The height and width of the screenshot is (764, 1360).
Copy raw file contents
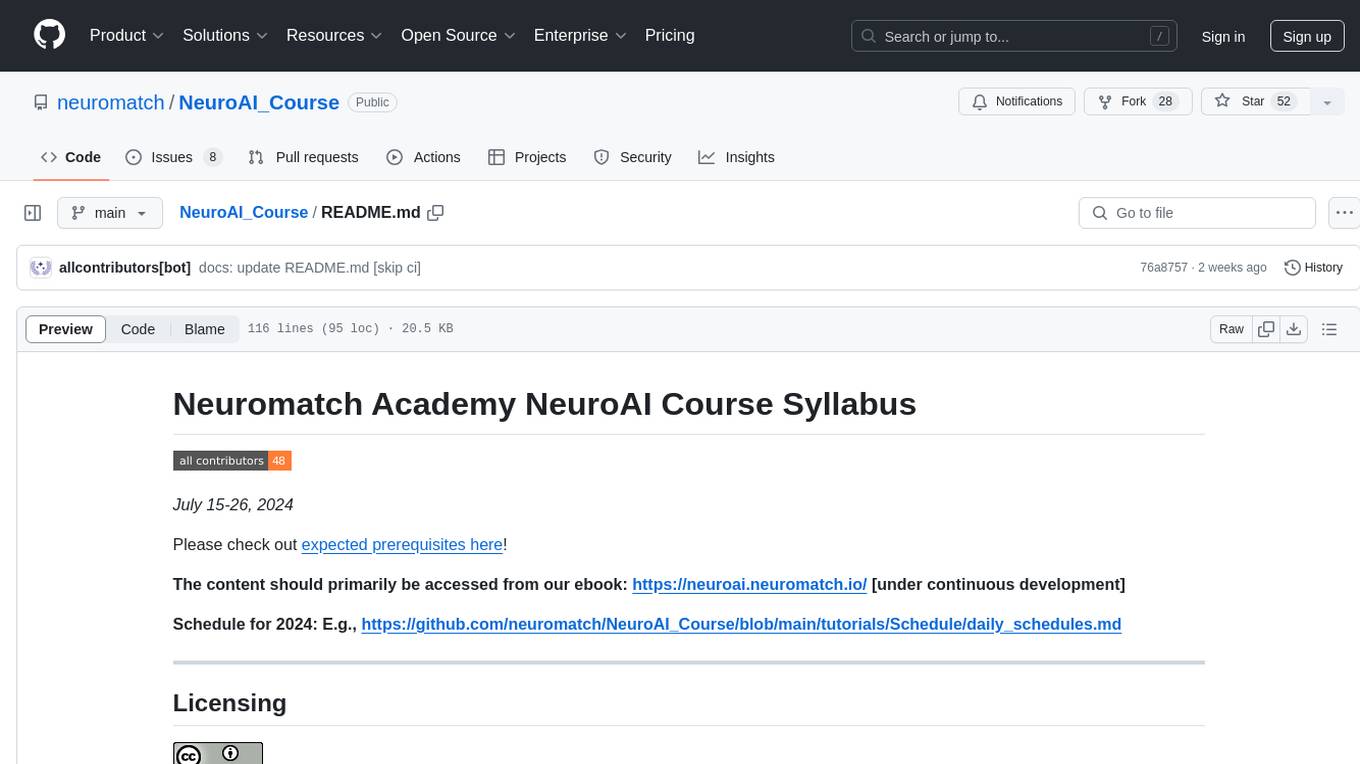(x=1267, y=329)
